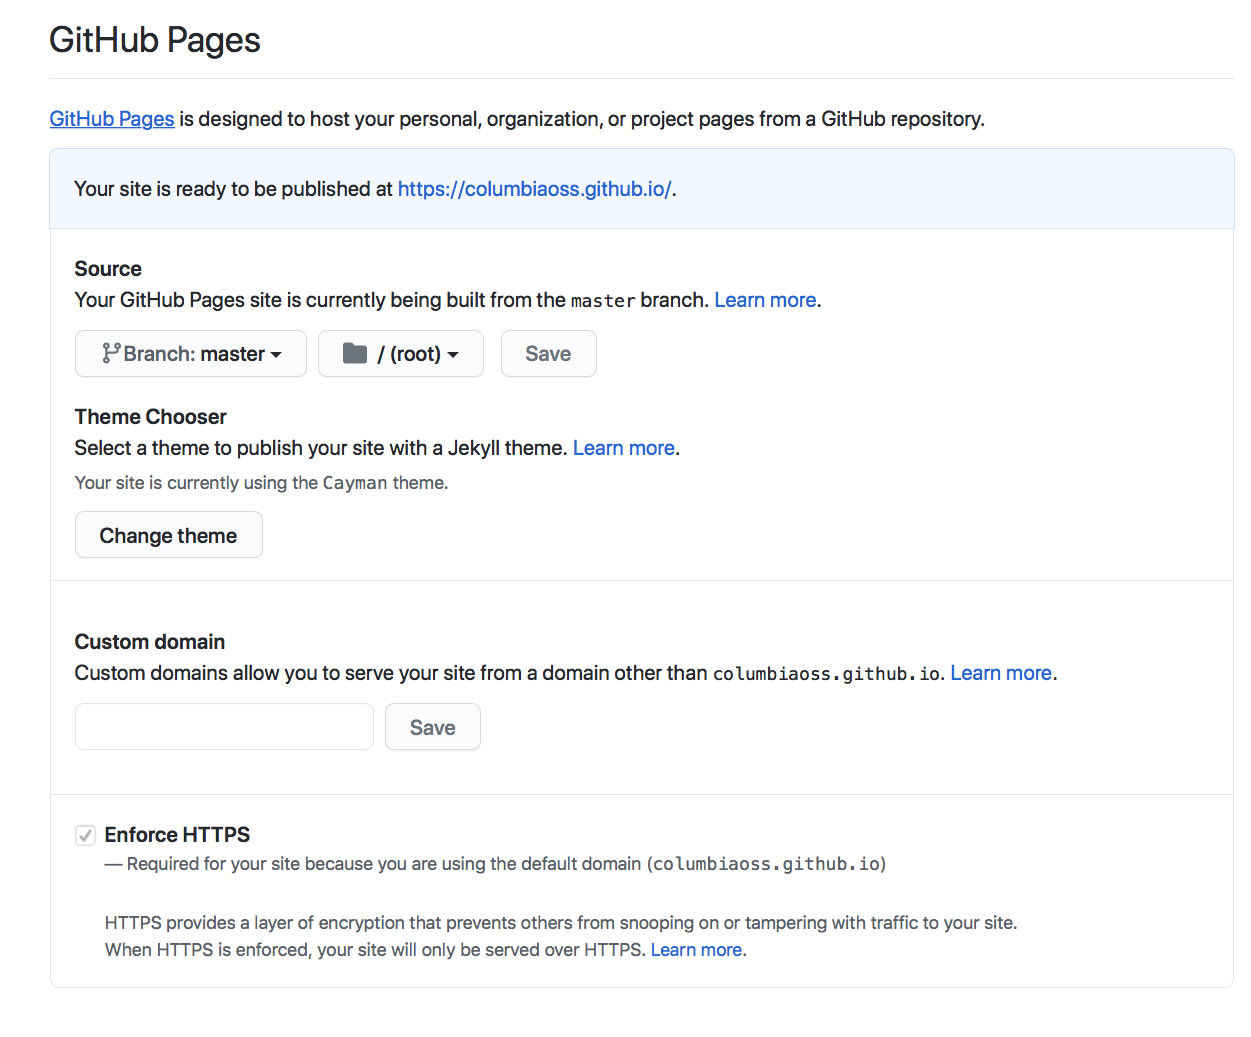Expand the Branch: master dropdown
The width and height of the screenshot is (1251, 1037).
pos(191,354)
